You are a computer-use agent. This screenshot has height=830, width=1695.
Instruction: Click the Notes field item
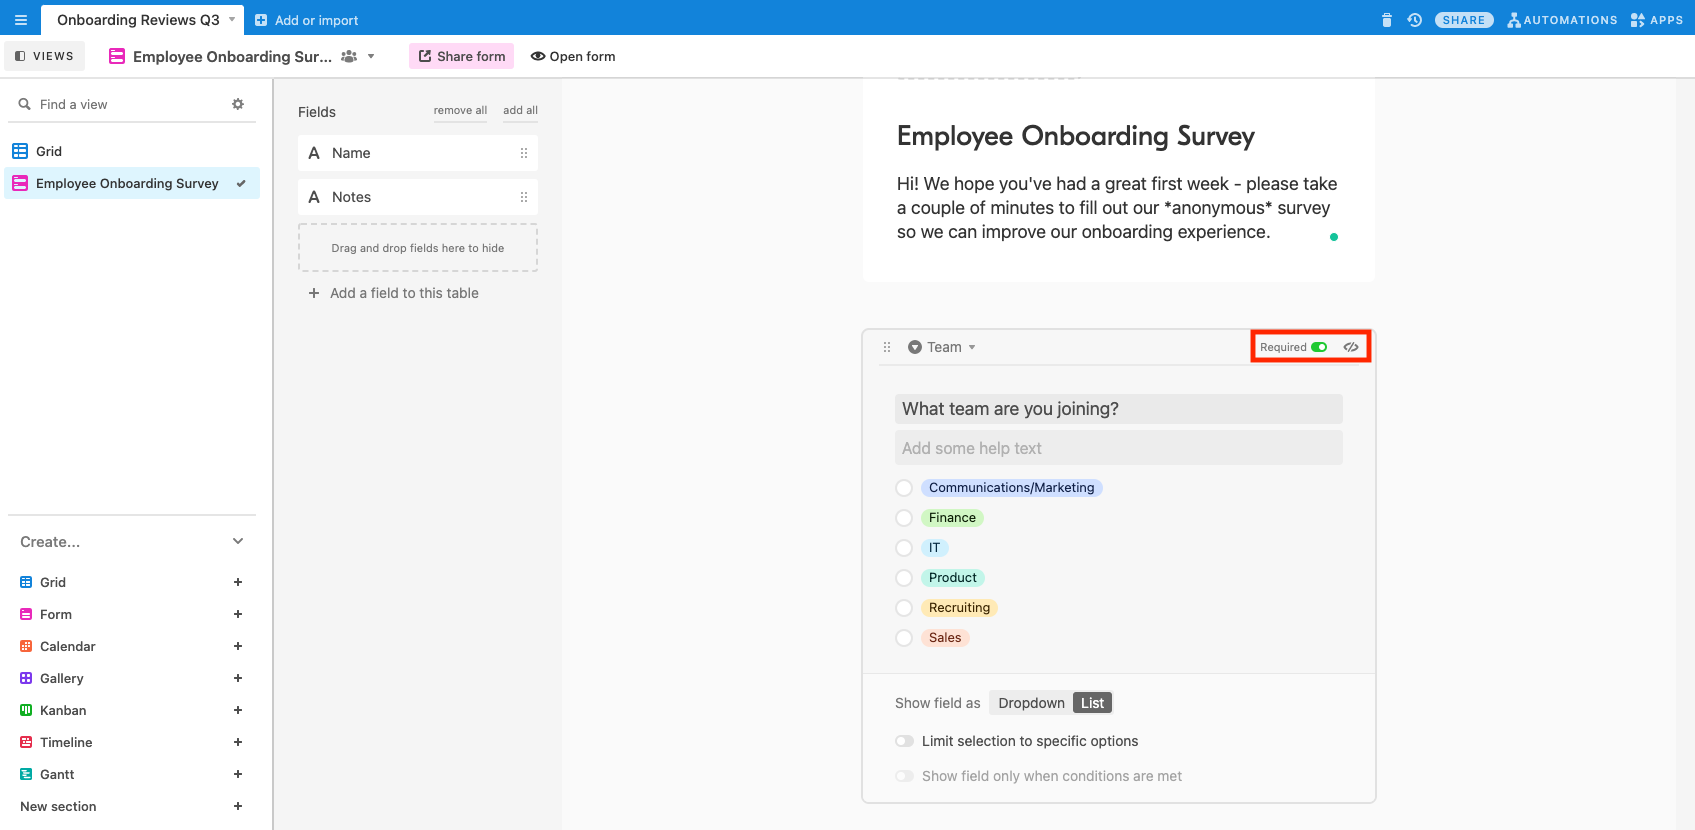pyautogui.click(x=418, y=197)
